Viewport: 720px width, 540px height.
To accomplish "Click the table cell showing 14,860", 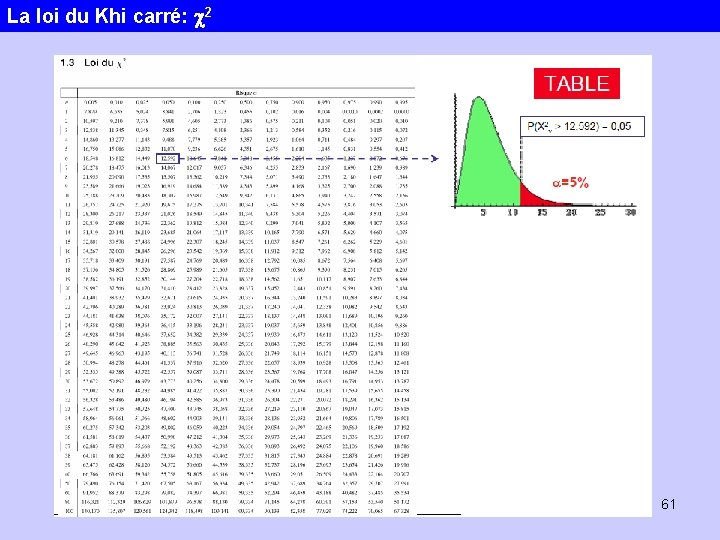I will [90, 140].
